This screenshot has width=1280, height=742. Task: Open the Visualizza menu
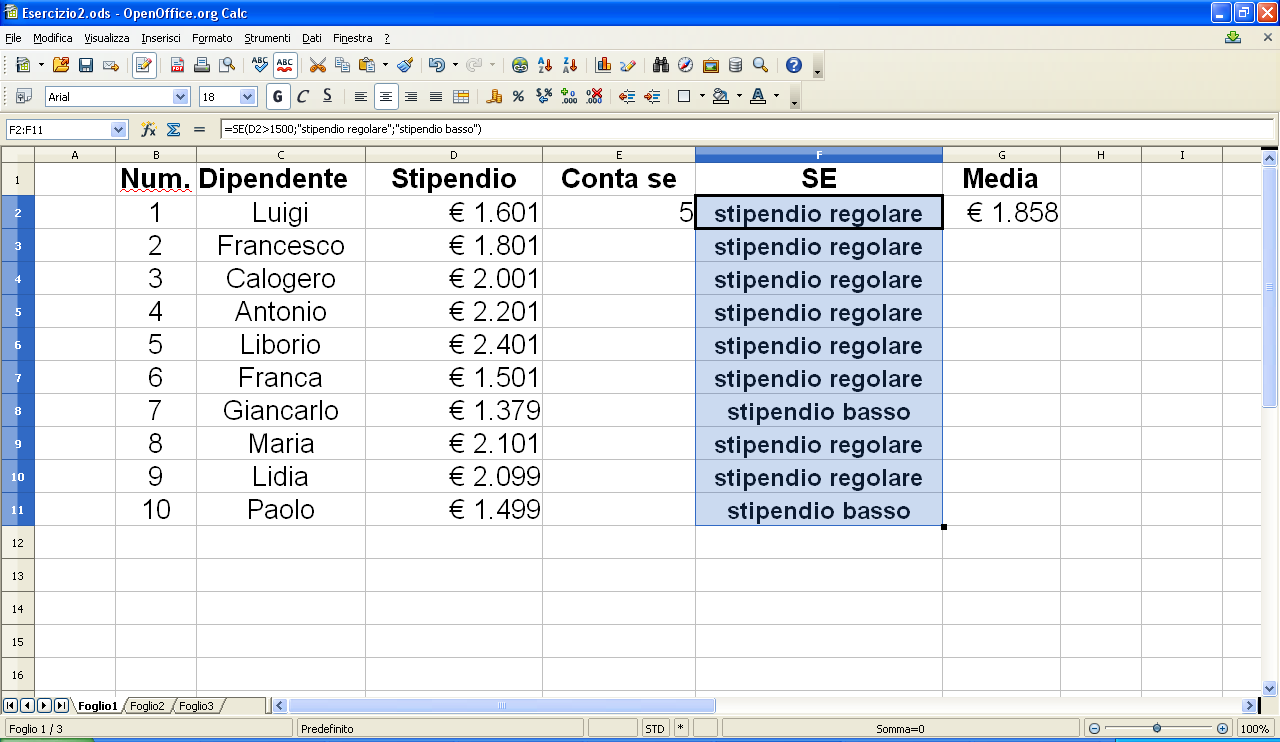tap(107, 38)
